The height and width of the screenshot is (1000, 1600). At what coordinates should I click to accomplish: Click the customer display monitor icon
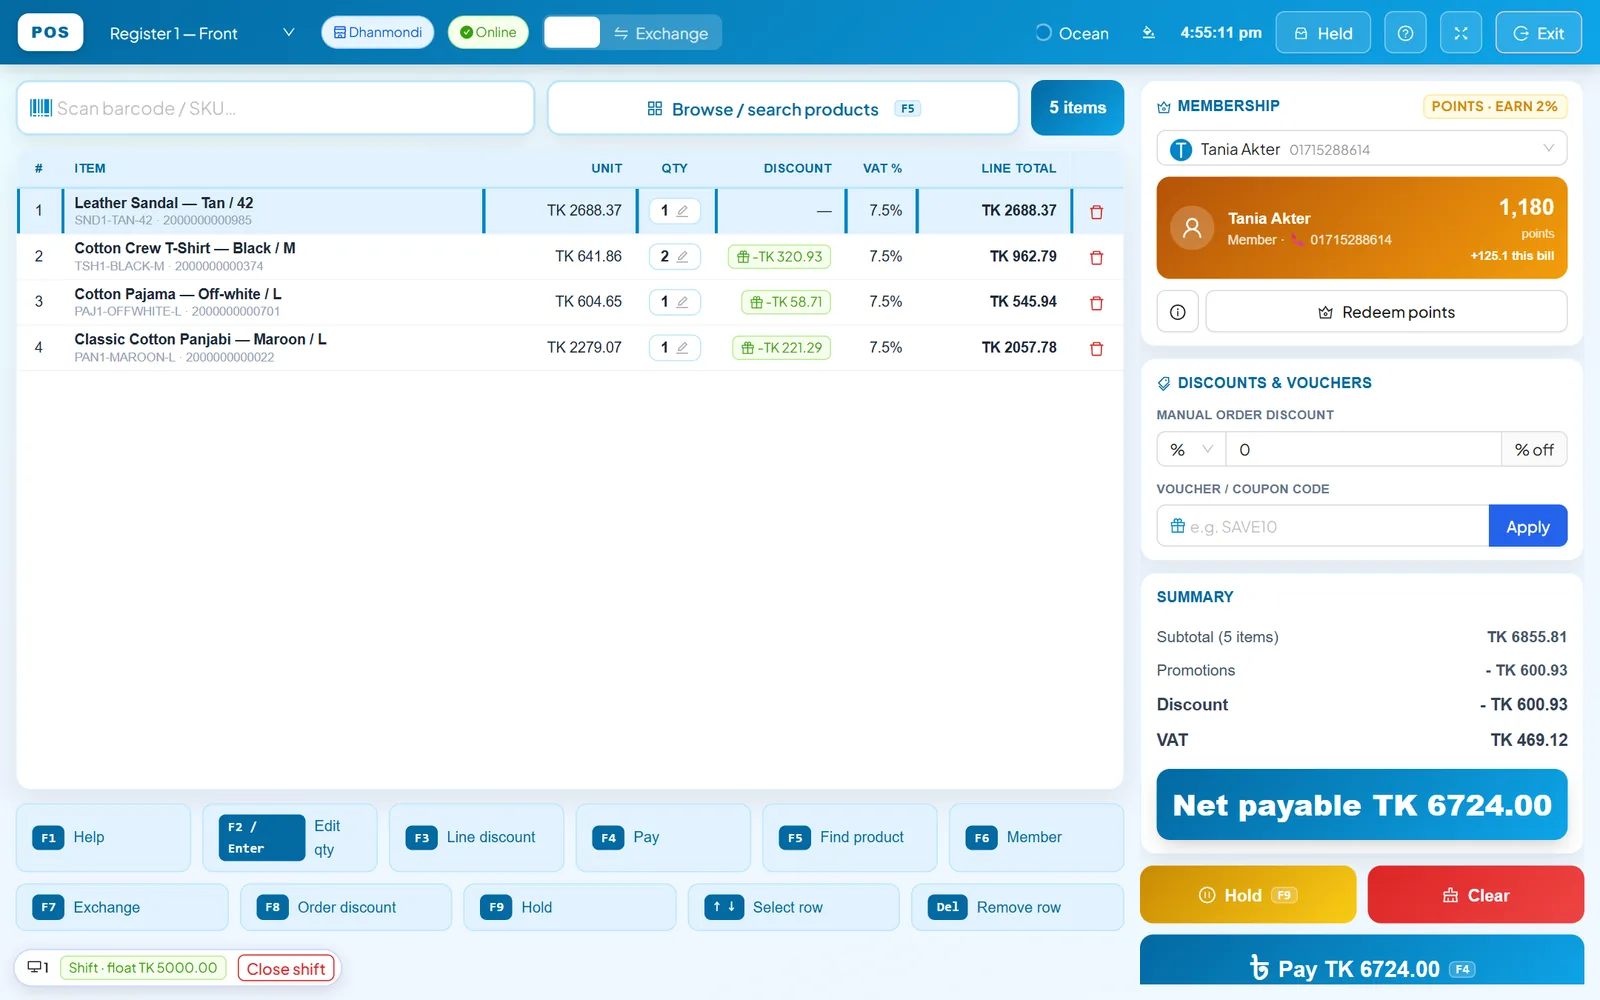tap(37, 967)
